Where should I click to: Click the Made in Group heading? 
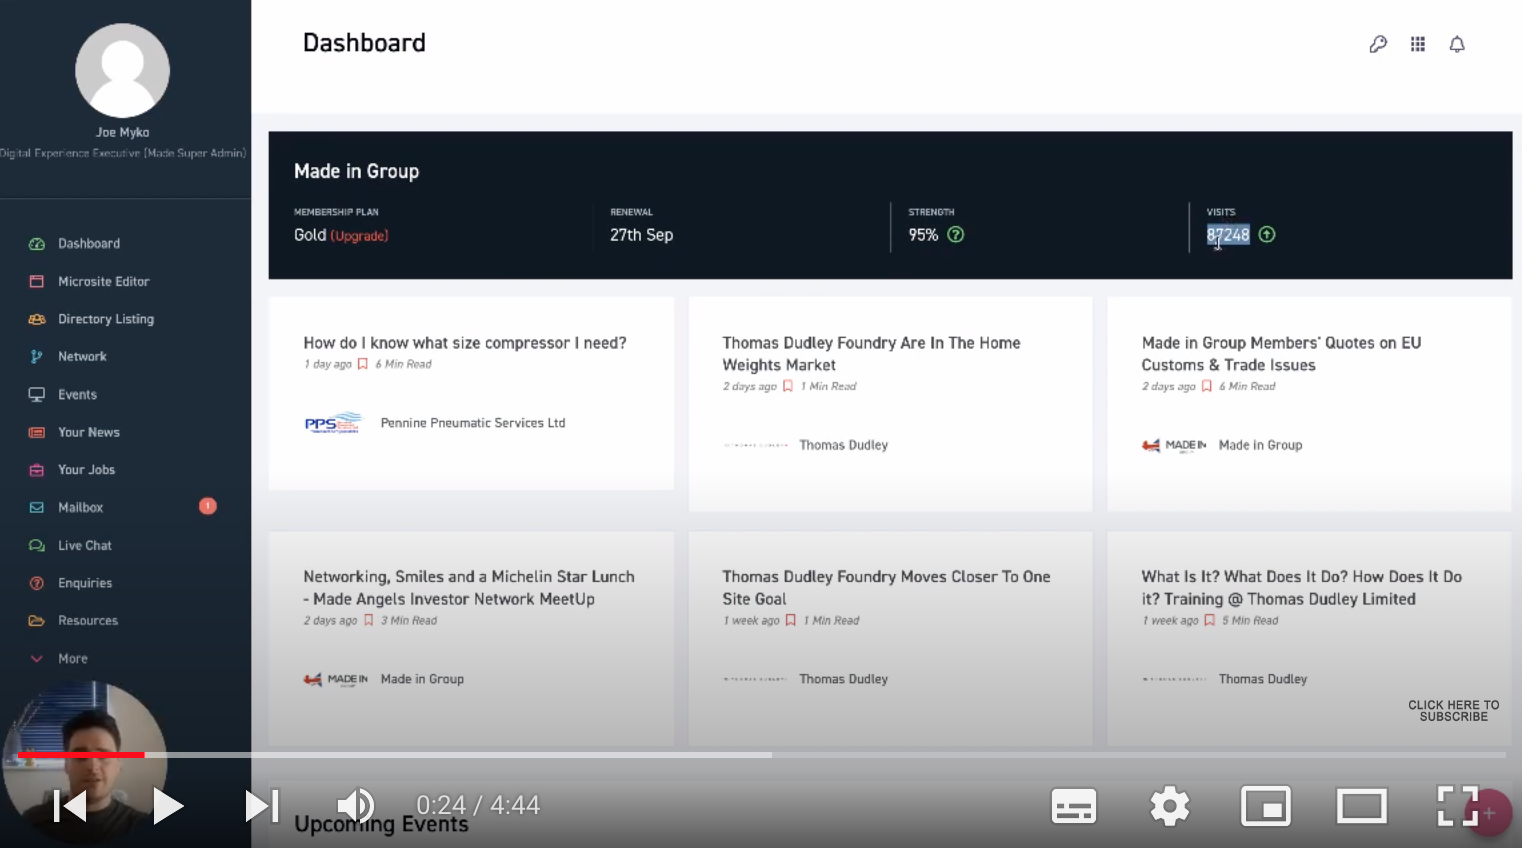pos(356,171)
